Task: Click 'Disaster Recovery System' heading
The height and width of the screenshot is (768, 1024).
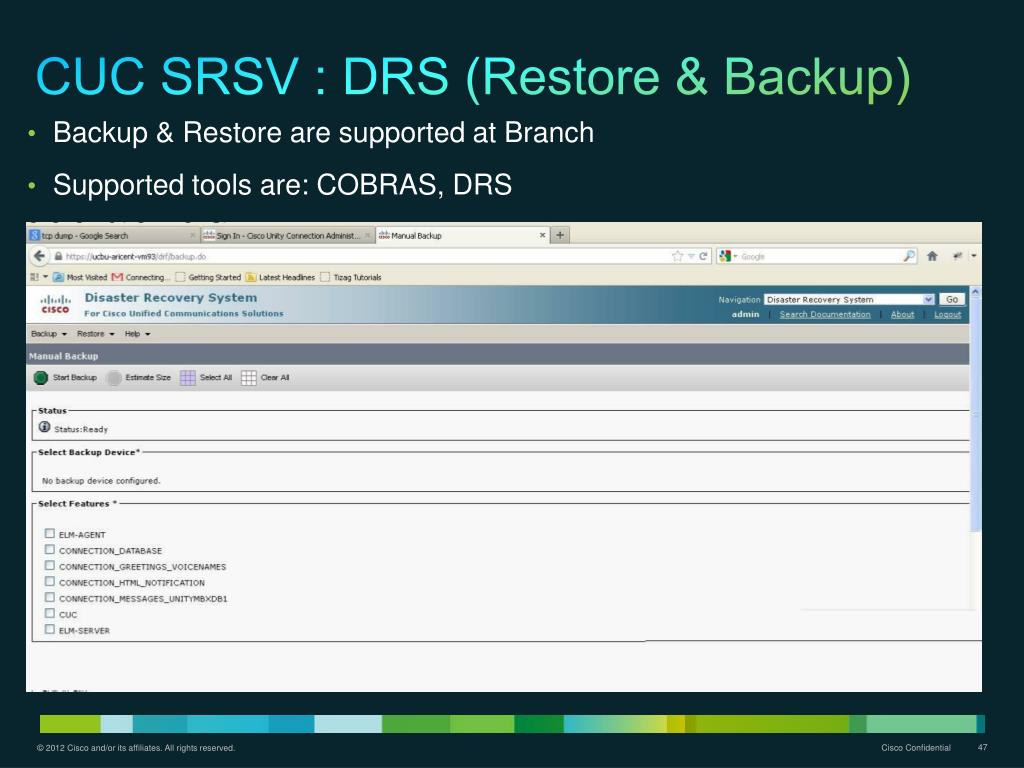Action: [x=171, y=297]
